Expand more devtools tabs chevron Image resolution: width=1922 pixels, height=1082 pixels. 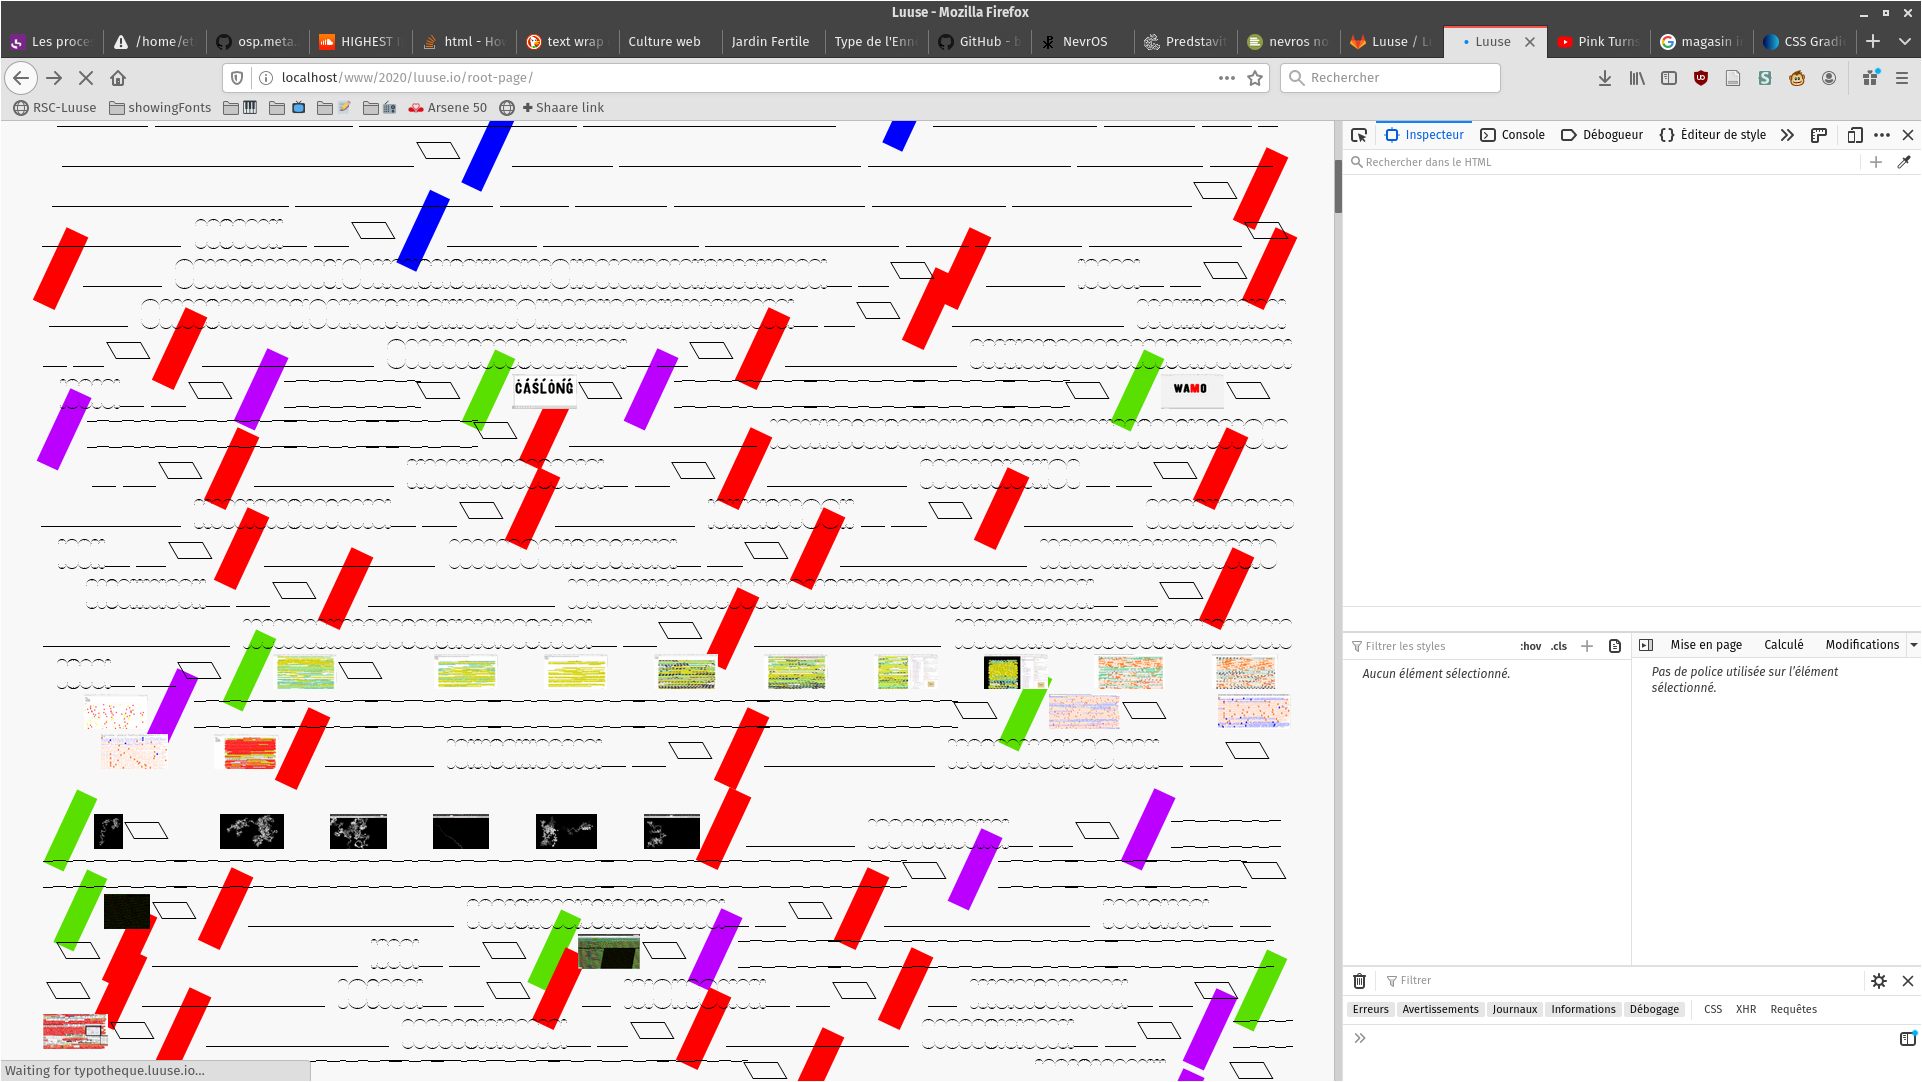coord(1787,135)
